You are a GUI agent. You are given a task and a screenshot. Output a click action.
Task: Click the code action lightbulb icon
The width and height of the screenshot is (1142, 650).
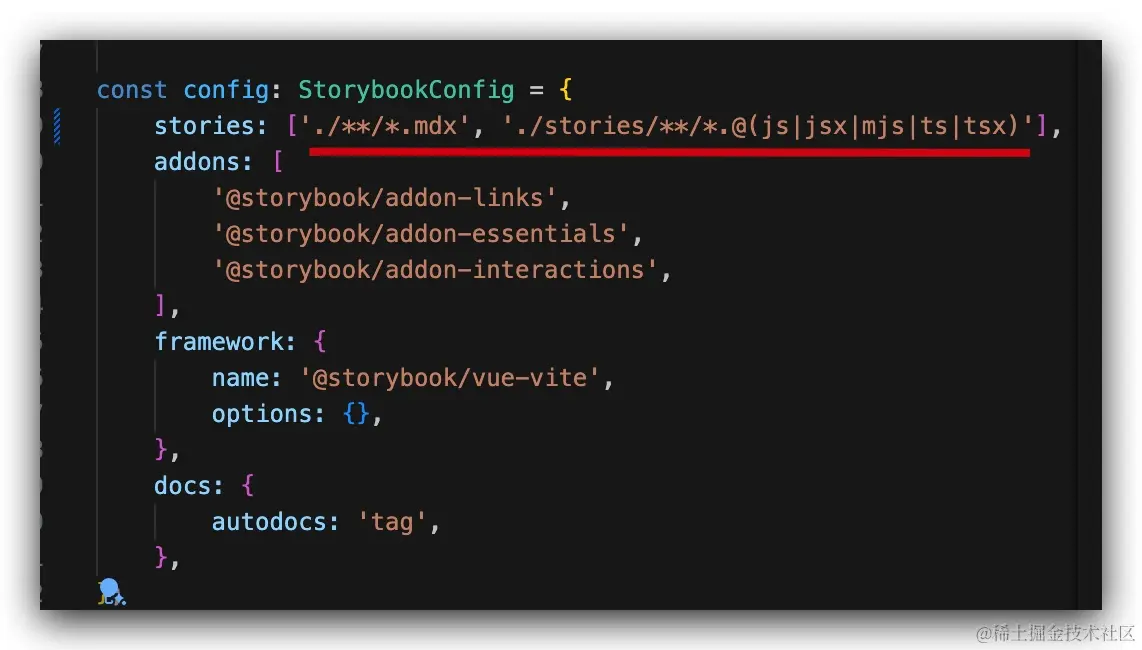111,591
